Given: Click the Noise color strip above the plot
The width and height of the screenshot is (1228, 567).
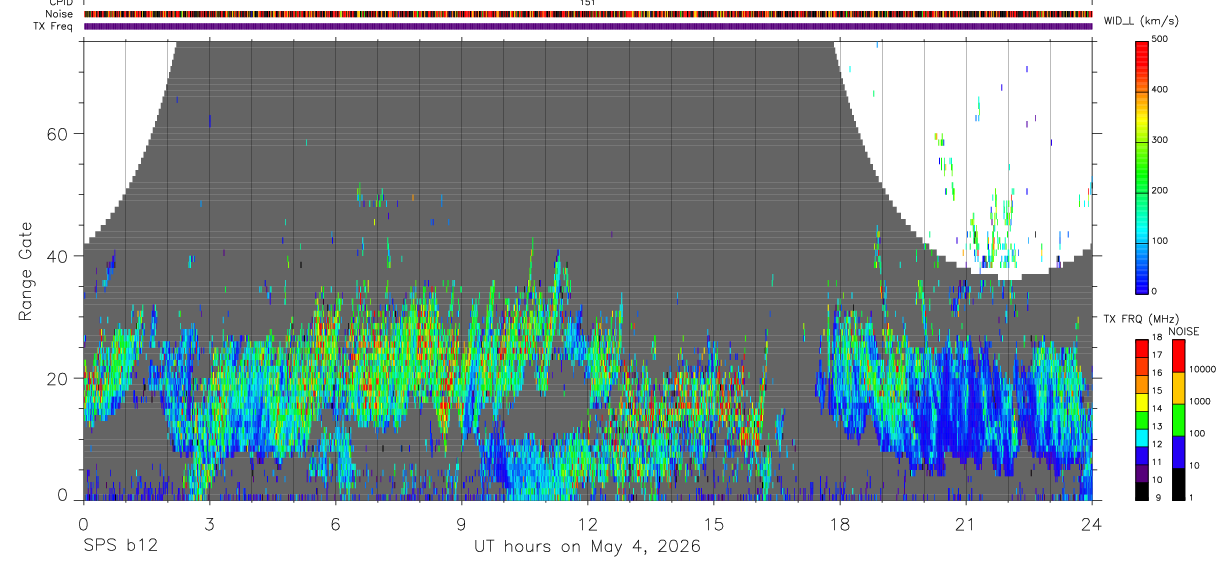Looking at the screenshot, I should [x=588, y=14].
